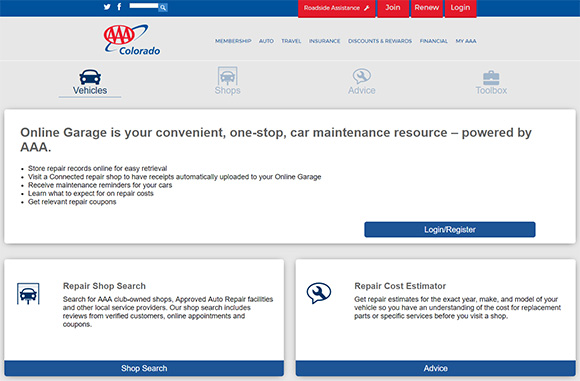Click the Repair Shop Search garage icon
This screenshot has width=580, height=381.
(x=28, y=294)
